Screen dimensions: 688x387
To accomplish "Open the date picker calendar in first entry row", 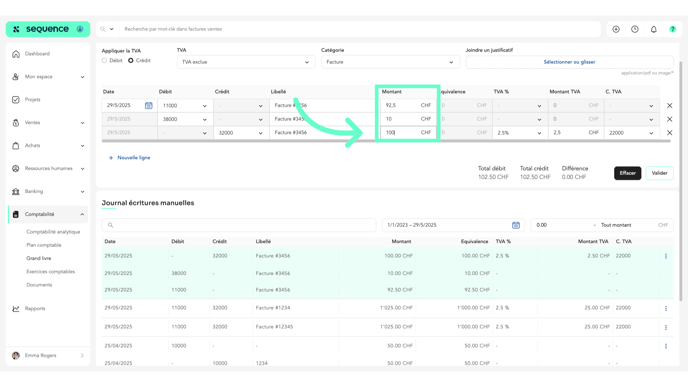I will click(149, 106).
